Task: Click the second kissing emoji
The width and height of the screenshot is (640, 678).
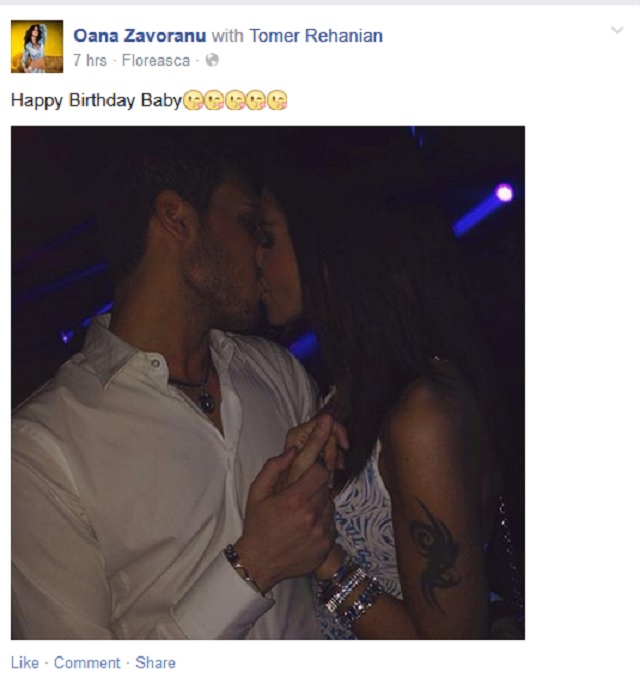Action: [214, 100]
